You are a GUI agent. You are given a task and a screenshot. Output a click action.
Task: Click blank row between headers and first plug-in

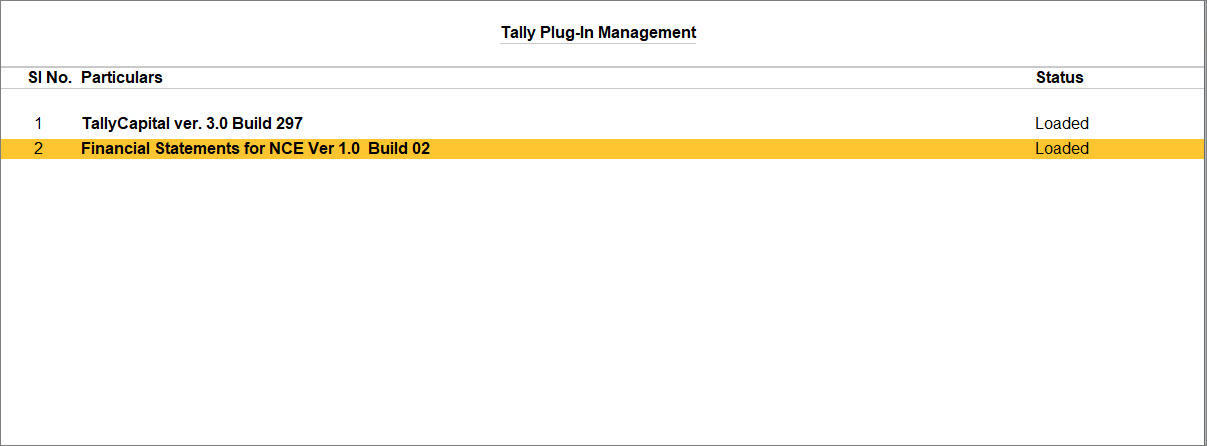(x=603, y=100)
